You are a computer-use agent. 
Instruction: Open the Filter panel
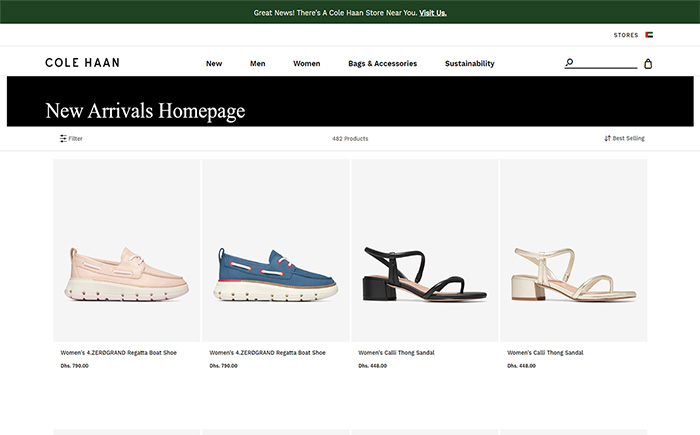(x=71, y=138)
